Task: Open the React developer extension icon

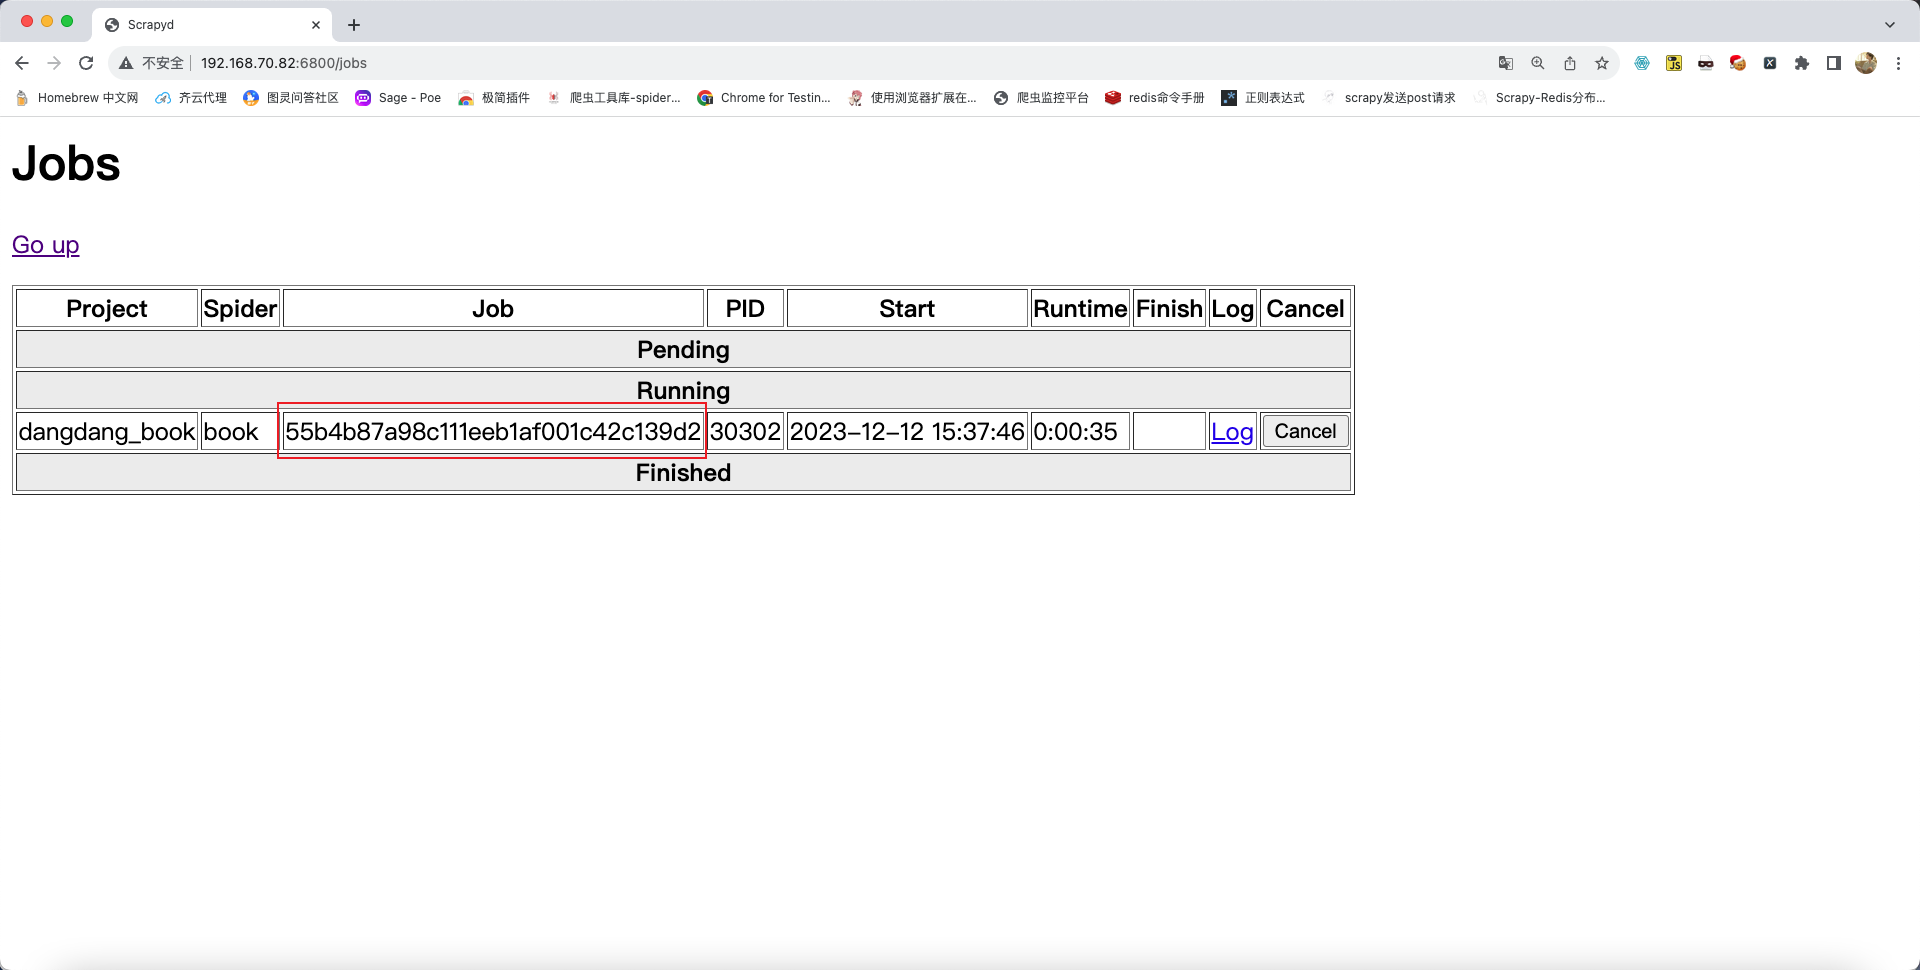Action: point(1642,63)
